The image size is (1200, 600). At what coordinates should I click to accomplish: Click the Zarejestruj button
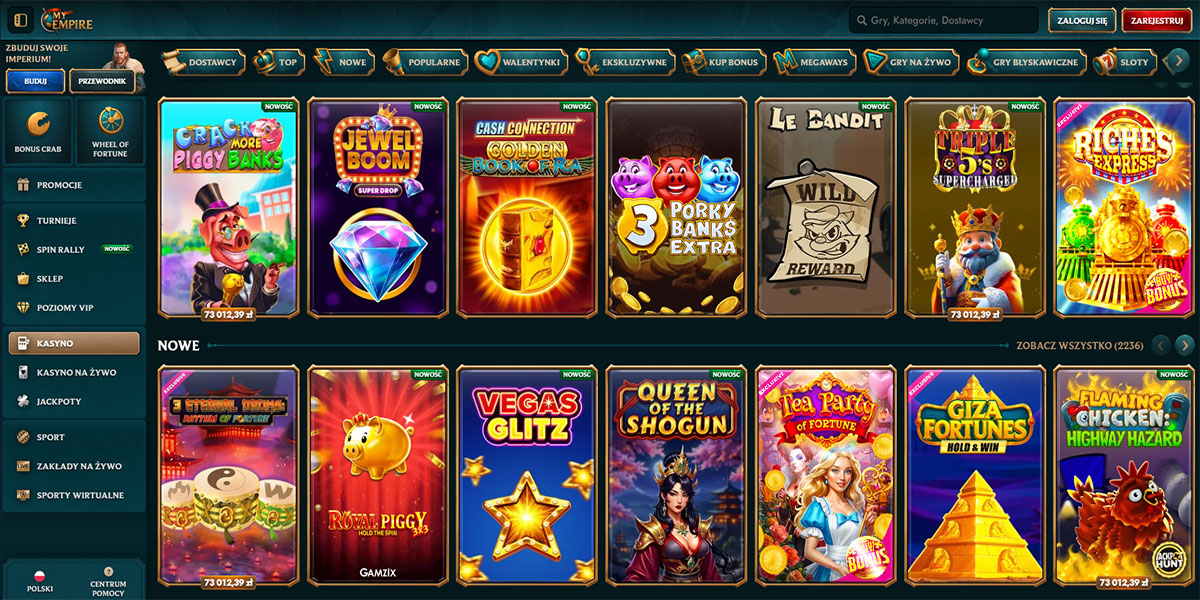click(1157, 20)
